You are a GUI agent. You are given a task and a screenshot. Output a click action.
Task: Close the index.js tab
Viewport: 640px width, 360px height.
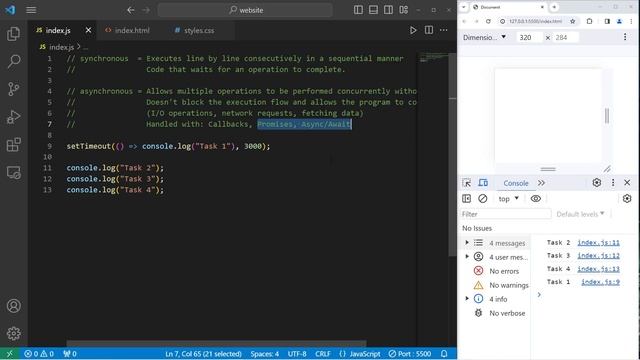(88, 30)
